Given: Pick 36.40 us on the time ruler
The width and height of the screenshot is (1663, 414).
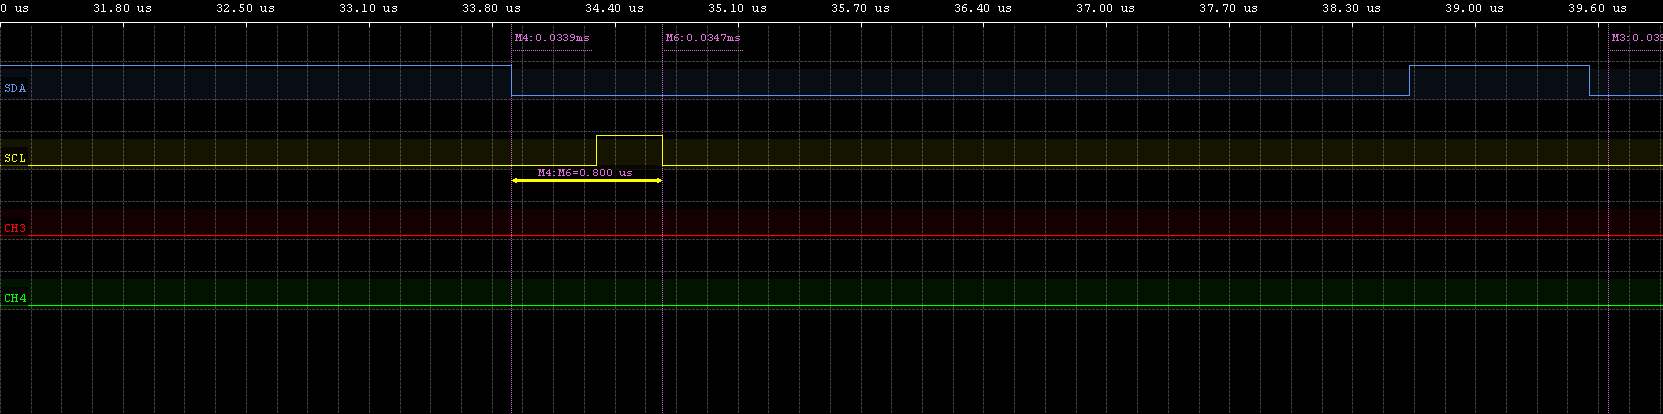Looking at the screenshot, I should (983, 8).
